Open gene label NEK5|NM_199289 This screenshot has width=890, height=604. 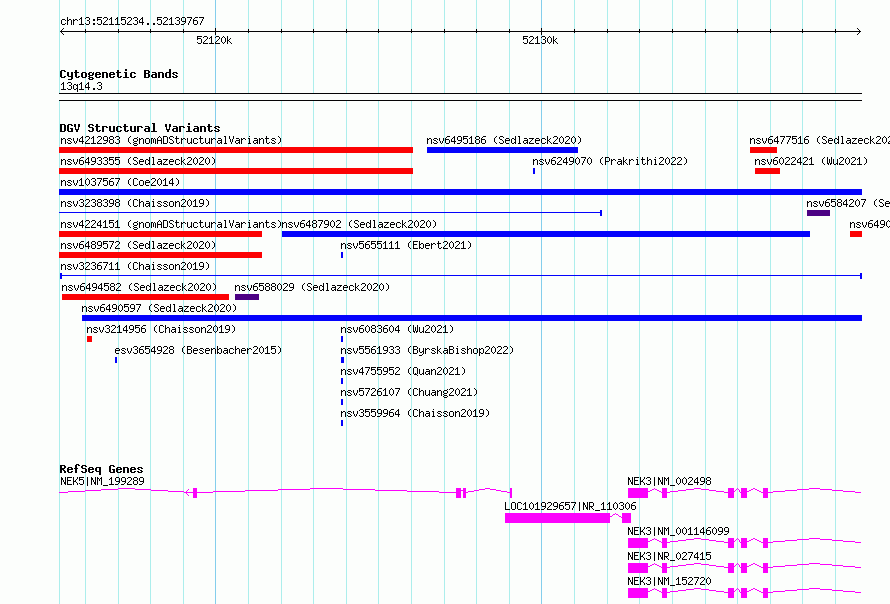coord(102,481)
